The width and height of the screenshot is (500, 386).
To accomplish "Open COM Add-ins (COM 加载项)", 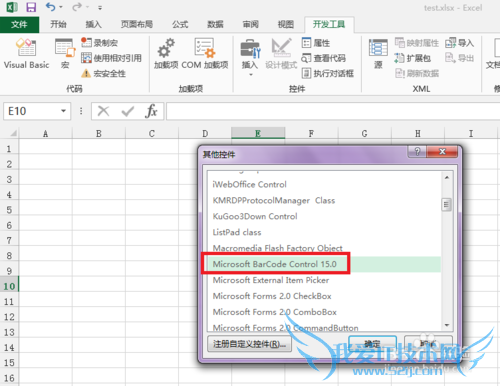I will pyautogui.click(x=205, y=53).
